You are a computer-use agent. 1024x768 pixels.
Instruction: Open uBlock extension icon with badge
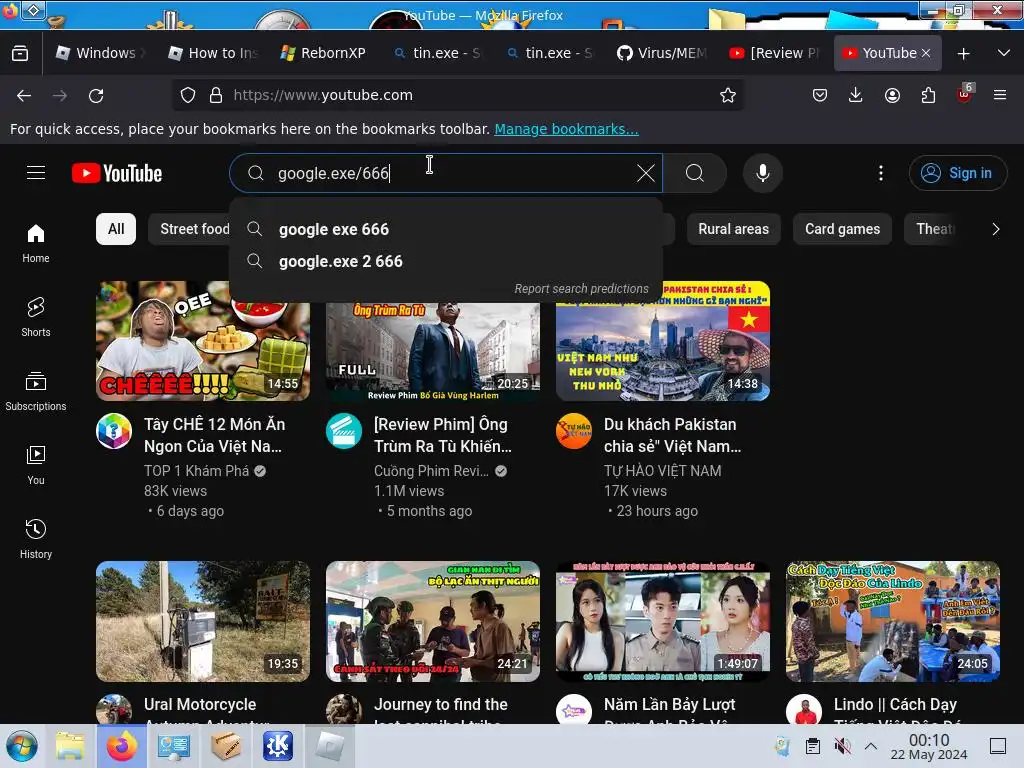point(965,94)
